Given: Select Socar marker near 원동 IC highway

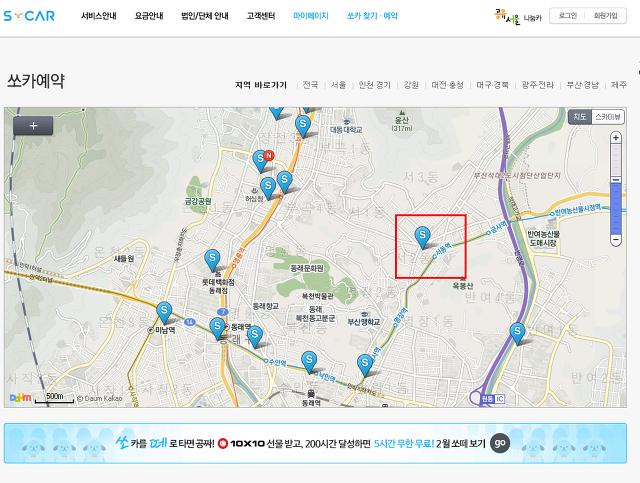Looking at the screenshot, I should click(518, 334).
